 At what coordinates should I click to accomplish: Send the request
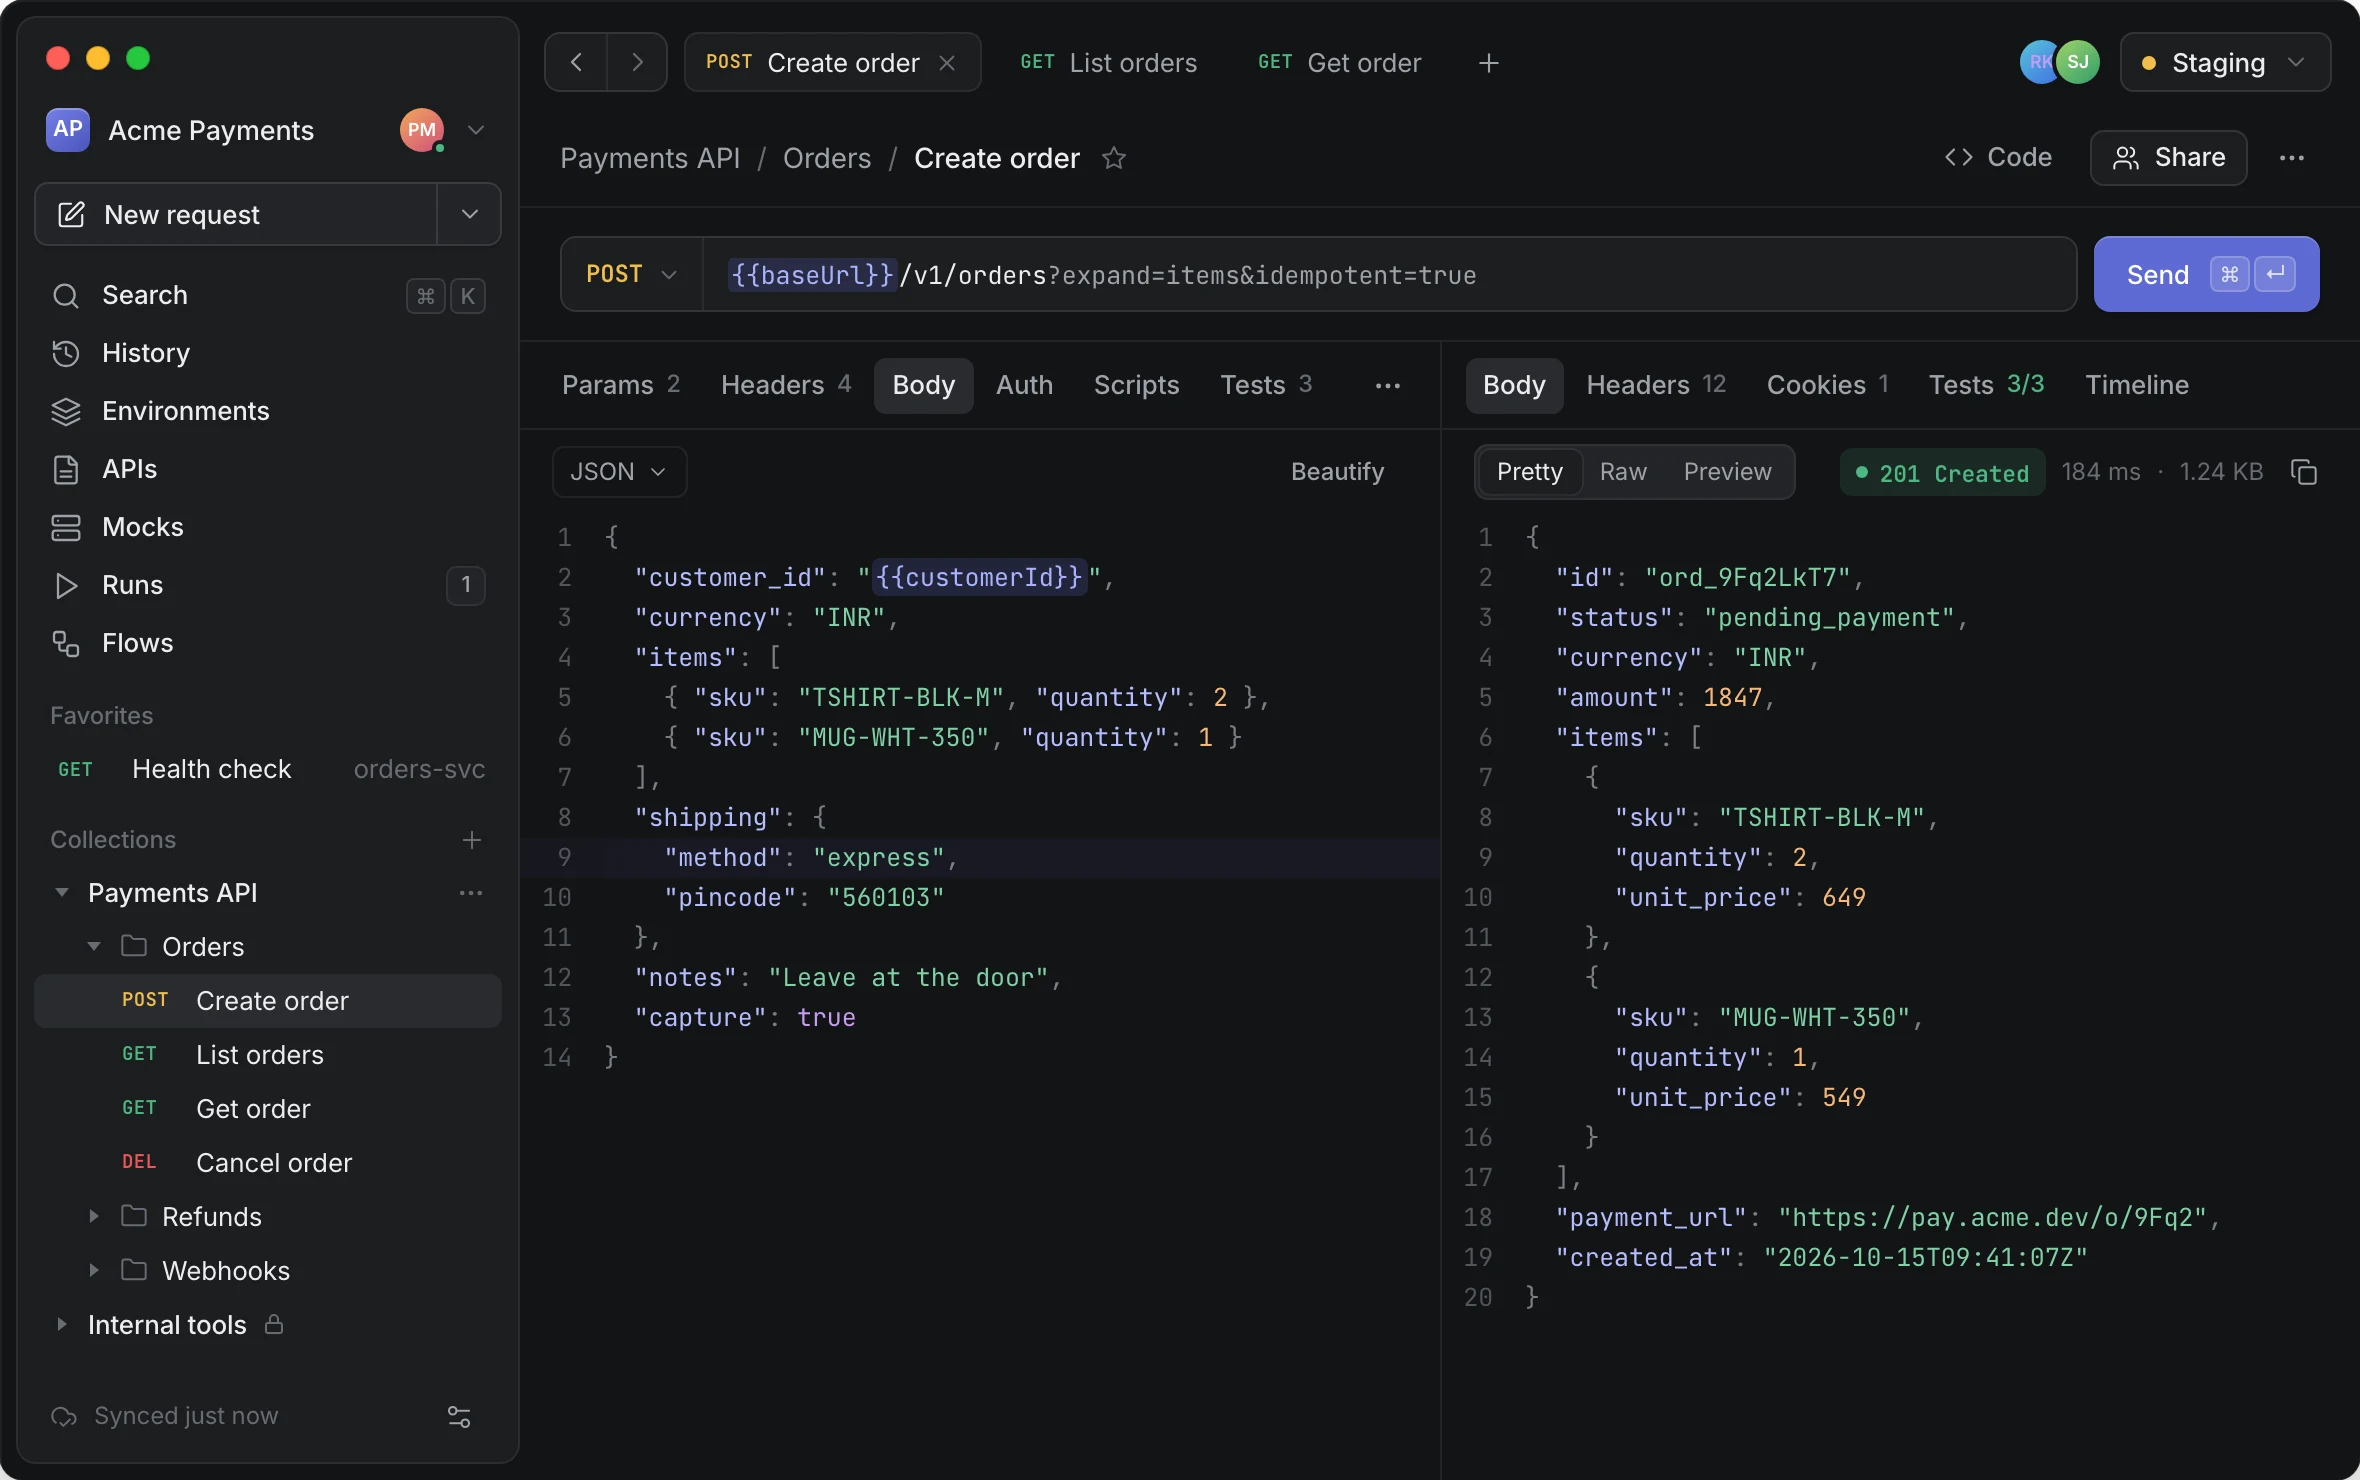tap(2206, 274)
